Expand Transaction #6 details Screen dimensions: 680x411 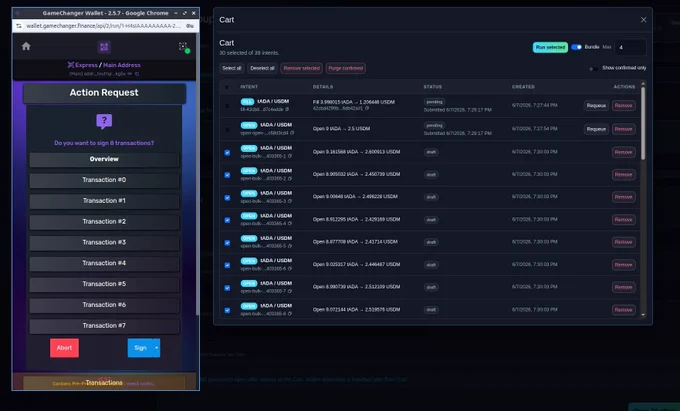(x=104, y=305)
